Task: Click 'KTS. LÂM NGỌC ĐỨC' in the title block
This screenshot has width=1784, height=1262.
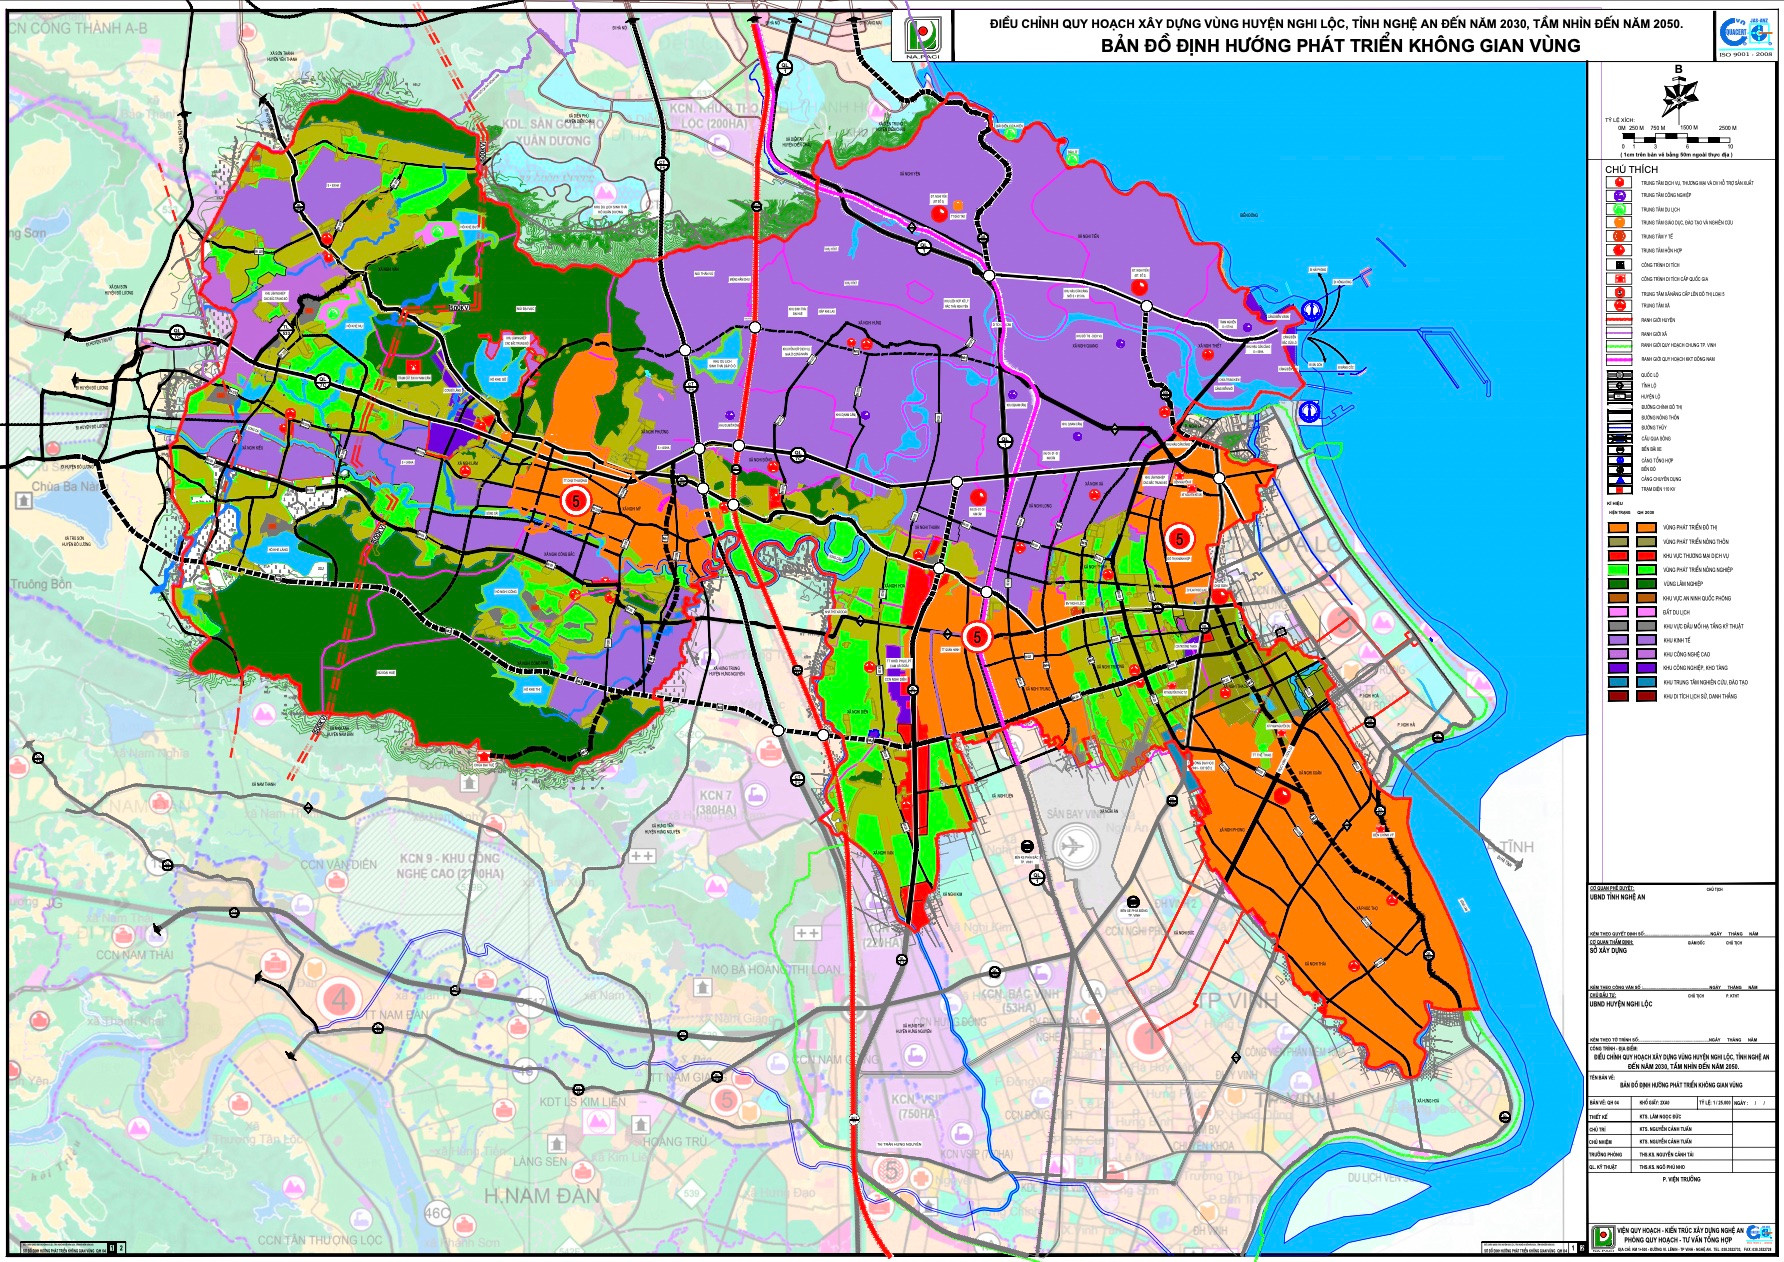Action: click(1659, 1117)
